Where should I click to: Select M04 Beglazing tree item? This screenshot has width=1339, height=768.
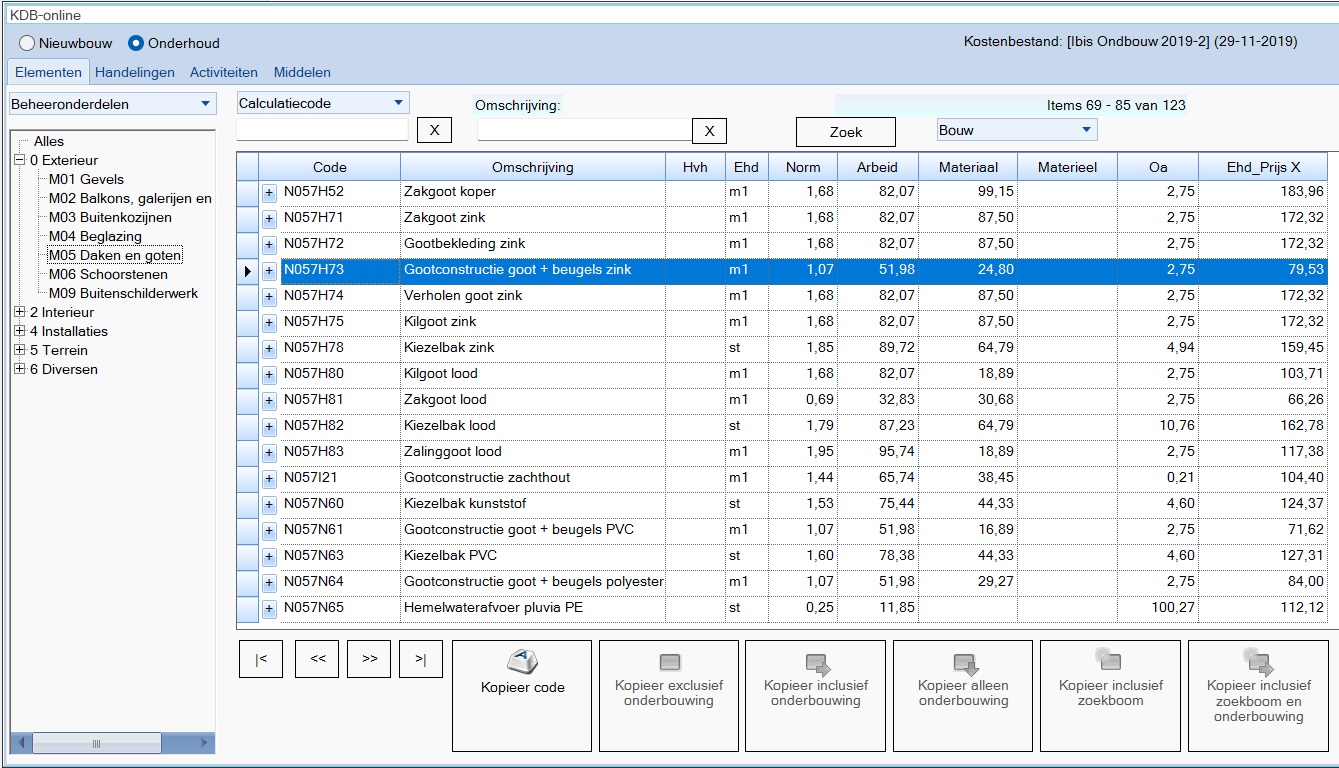[95, 236]
